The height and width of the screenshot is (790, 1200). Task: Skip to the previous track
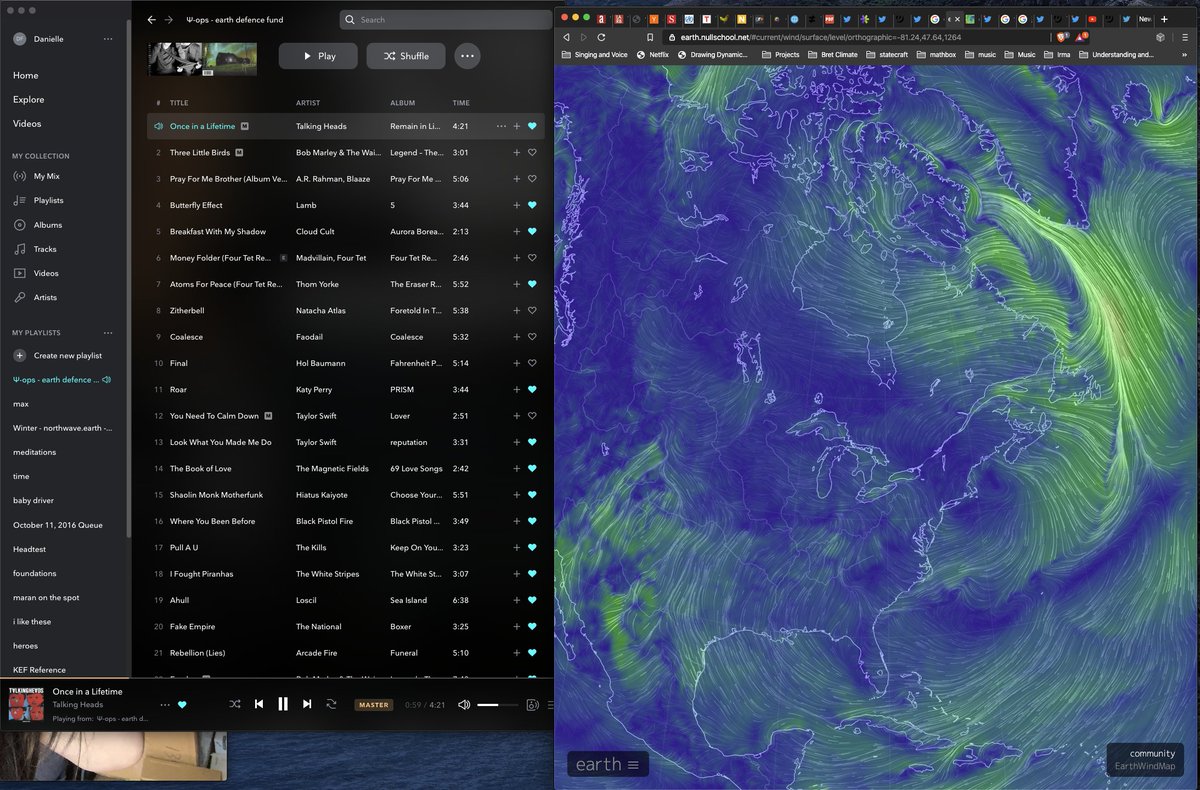(x=259, y=704)
